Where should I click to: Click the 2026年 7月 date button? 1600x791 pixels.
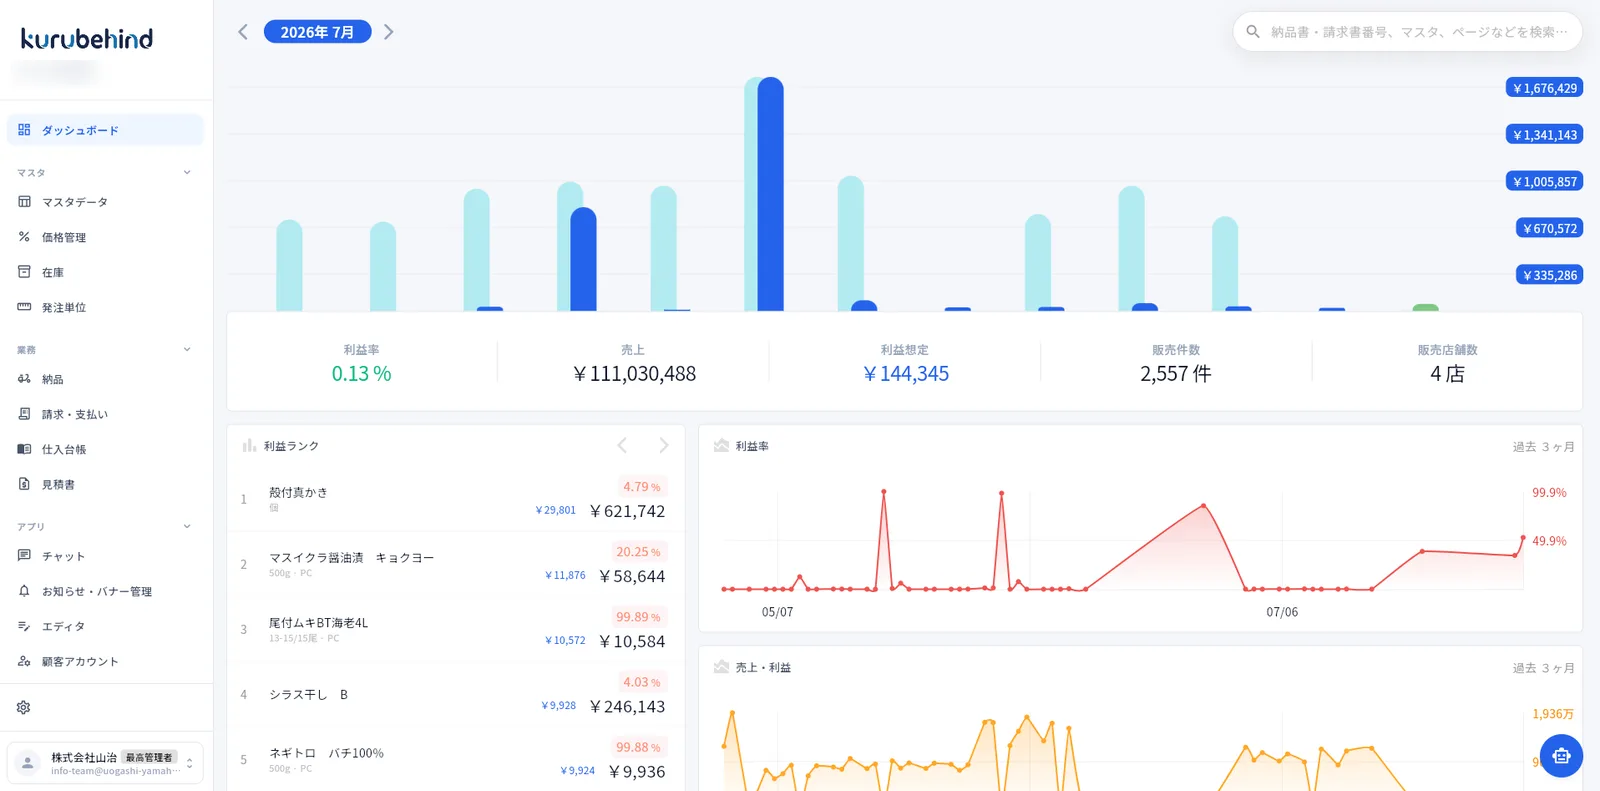tap(317, 32)
